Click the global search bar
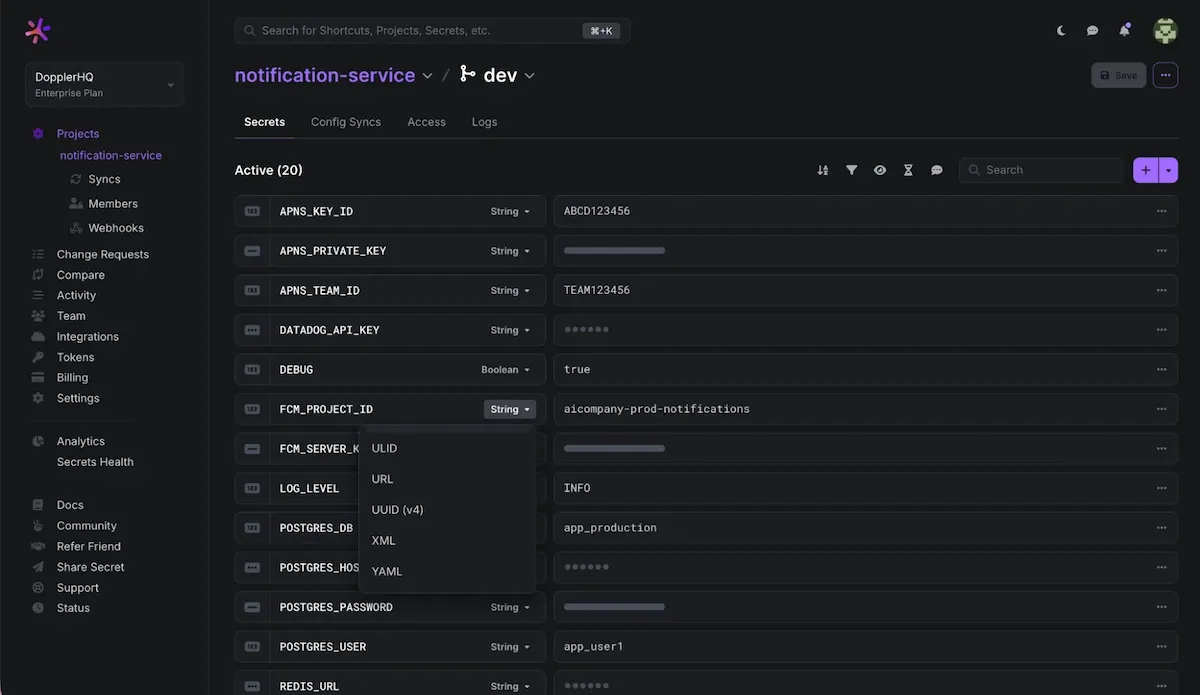The width and height of the screenshot is (1200, 695). click(432, 31)
